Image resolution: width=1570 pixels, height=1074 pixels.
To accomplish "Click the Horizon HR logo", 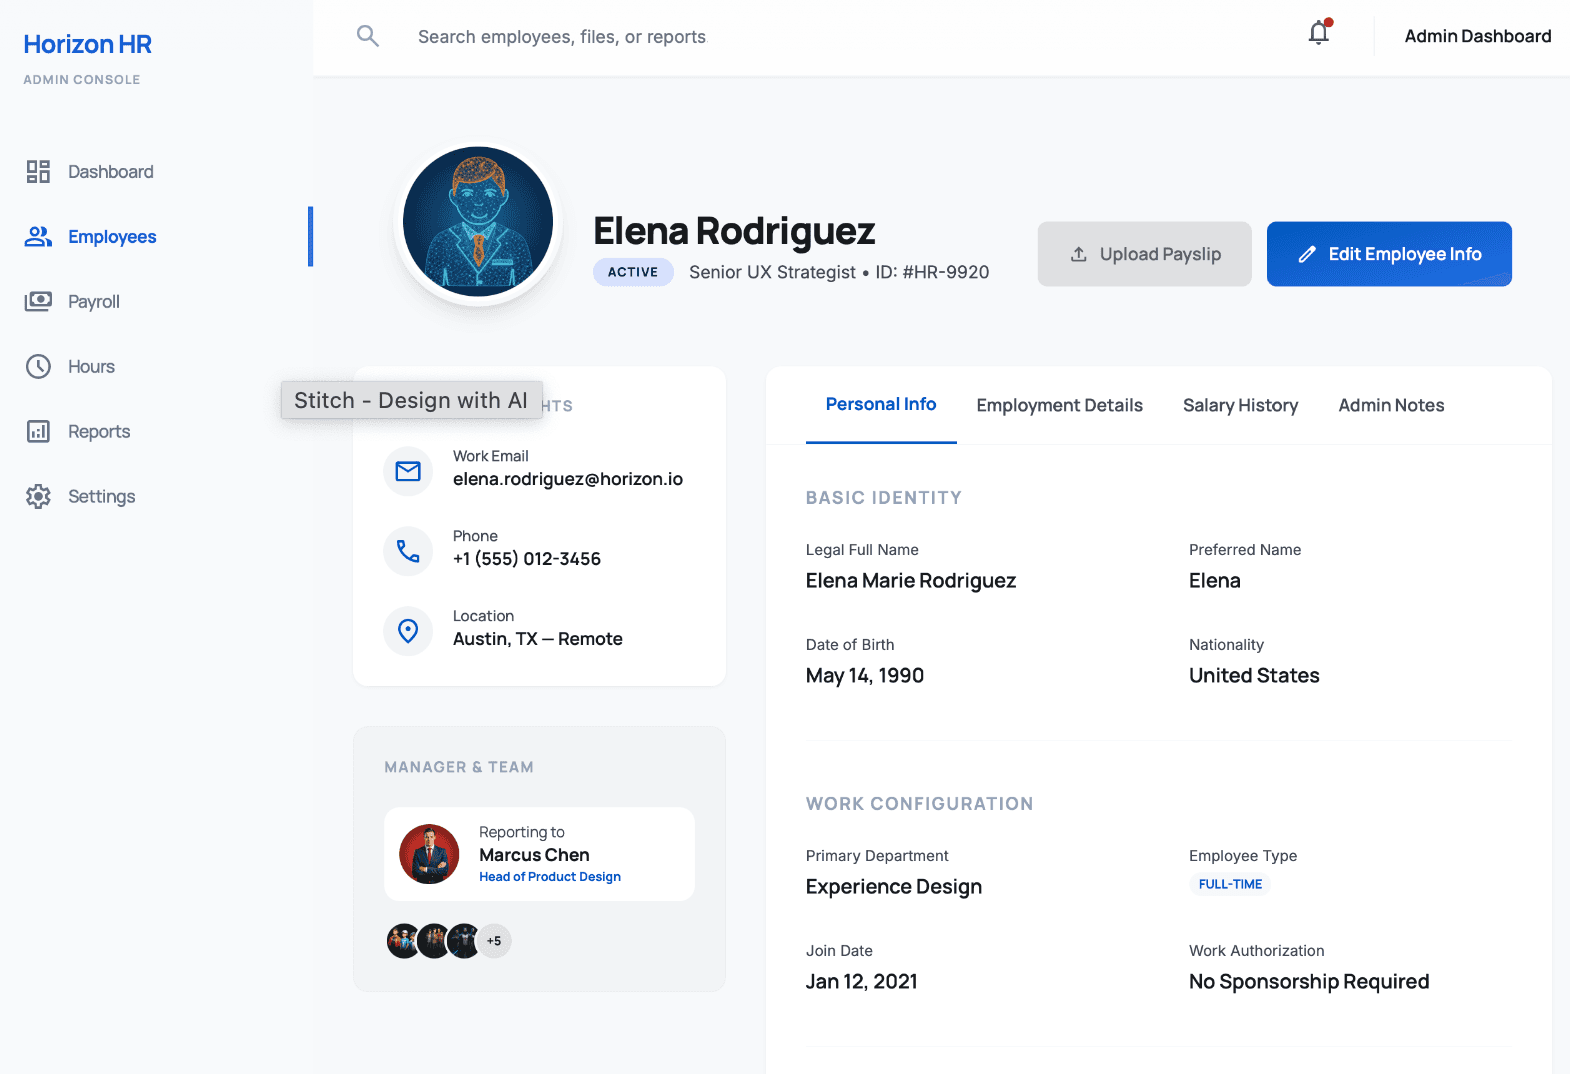I will (x=88, y=44).
